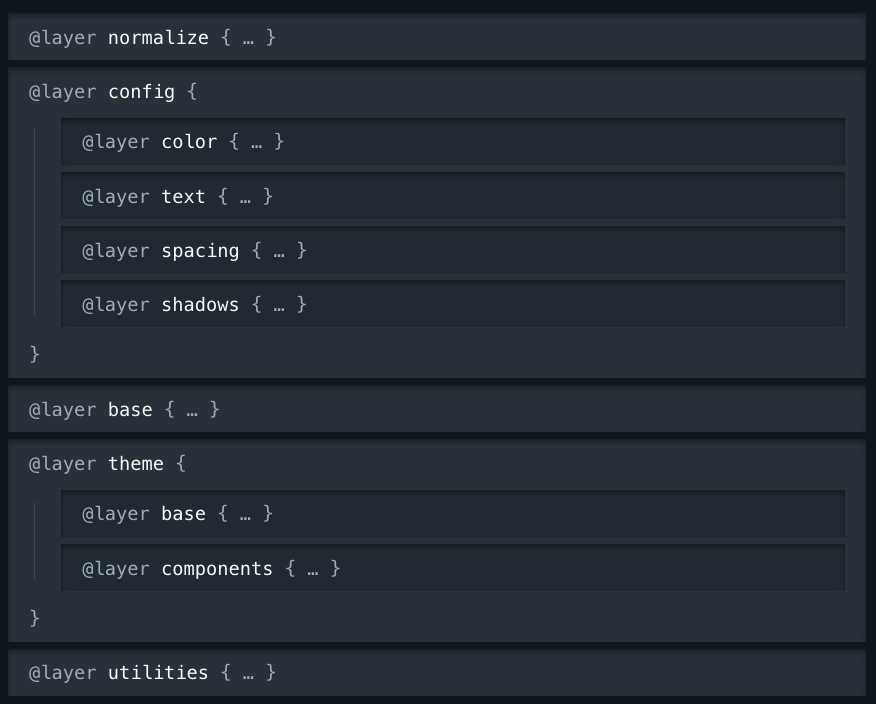The width and height of the screenshot is (876, 704).
Task: Expand the top-level base layer ellipsis
Action: click(192, 410)
